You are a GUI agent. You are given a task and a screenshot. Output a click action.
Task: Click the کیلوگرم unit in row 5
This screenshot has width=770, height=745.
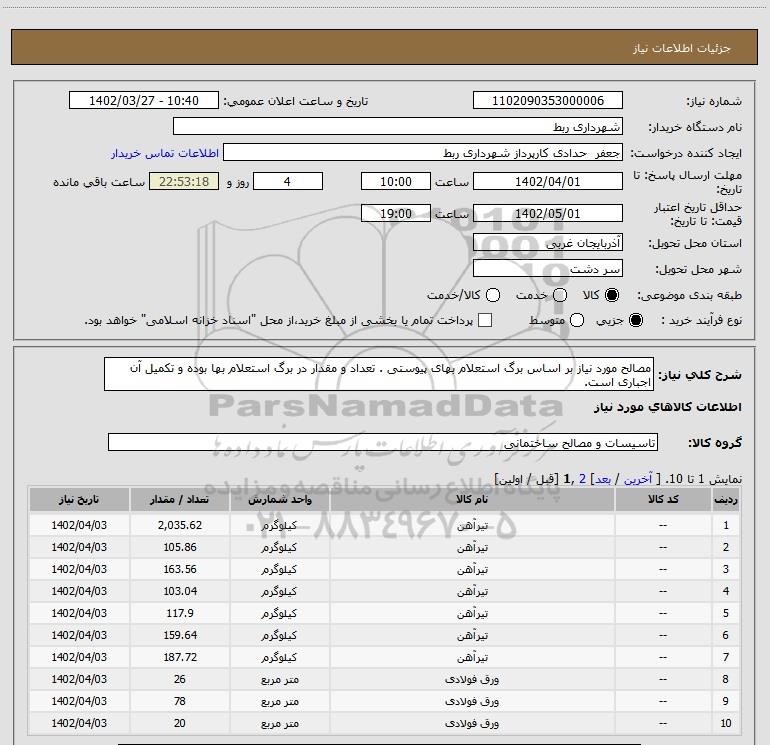click(279, 613)
